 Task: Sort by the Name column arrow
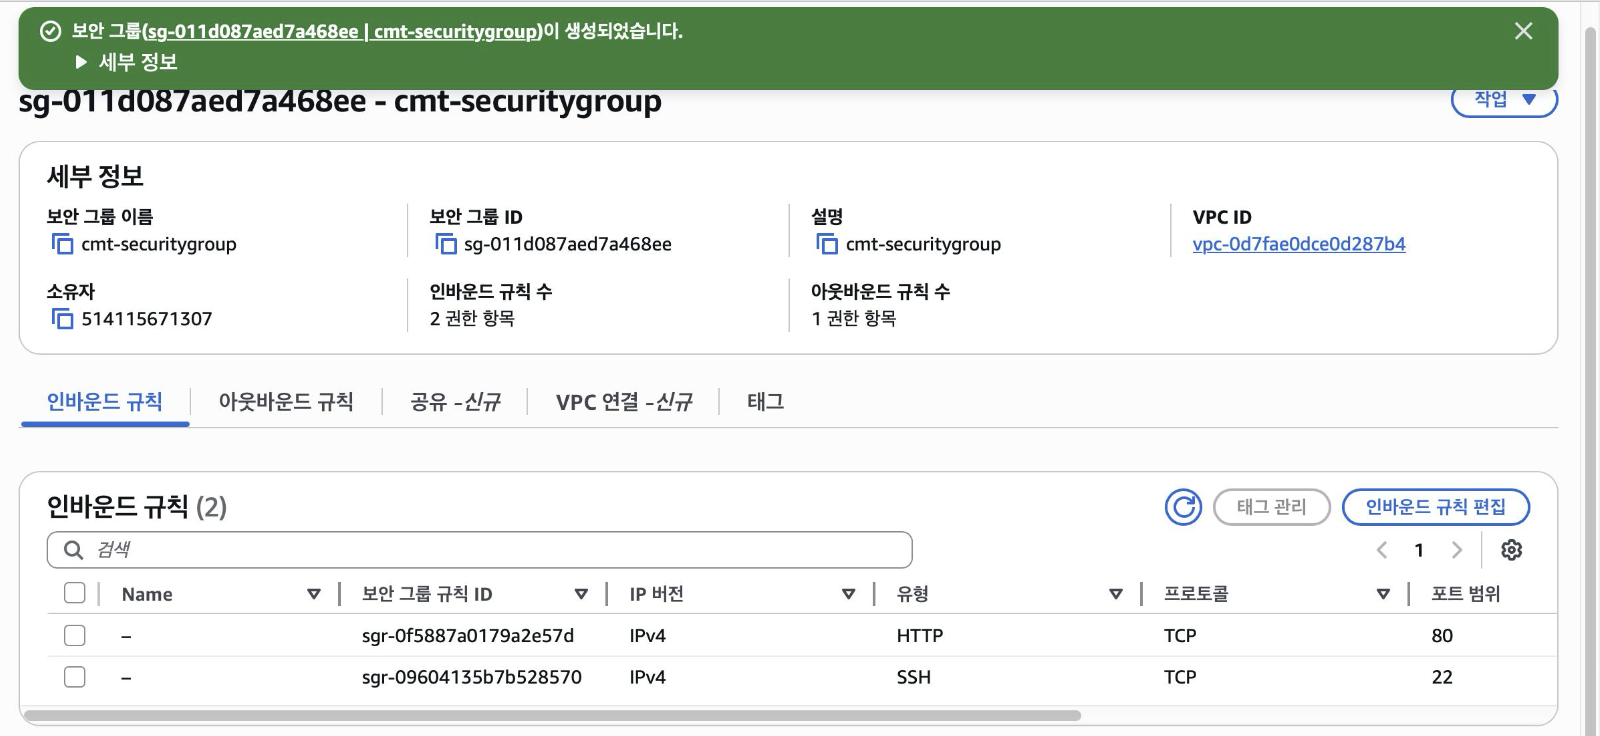[x=313, y=594]
